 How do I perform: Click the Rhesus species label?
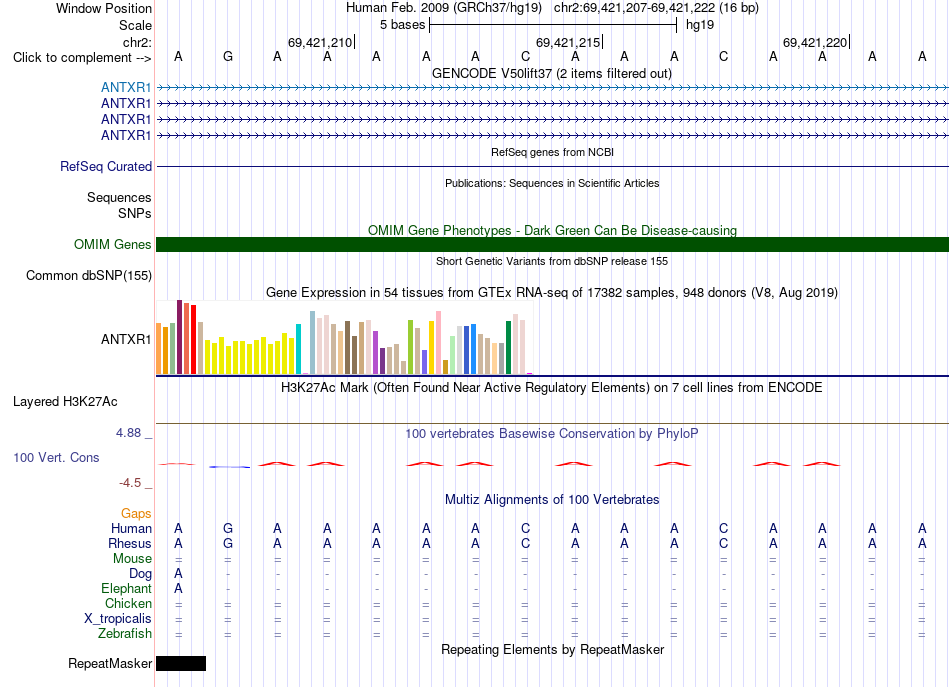[130, 544]
